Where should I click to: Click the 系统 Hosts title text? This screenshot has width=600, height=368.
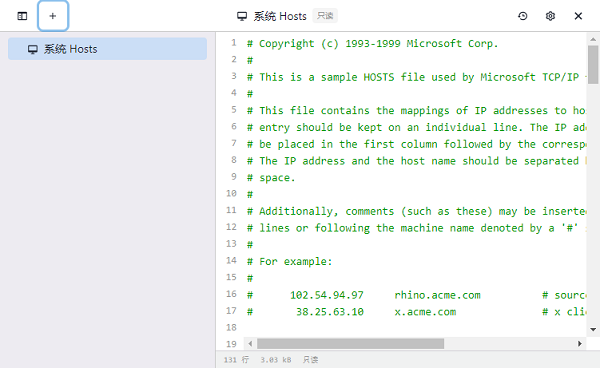coord(280,16)
